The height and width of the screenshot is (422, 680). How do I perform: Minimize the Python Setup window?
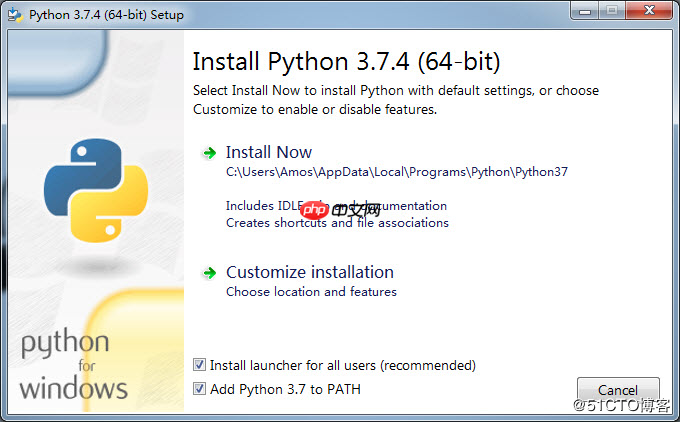pyautogui.click(x=585, y=11)
